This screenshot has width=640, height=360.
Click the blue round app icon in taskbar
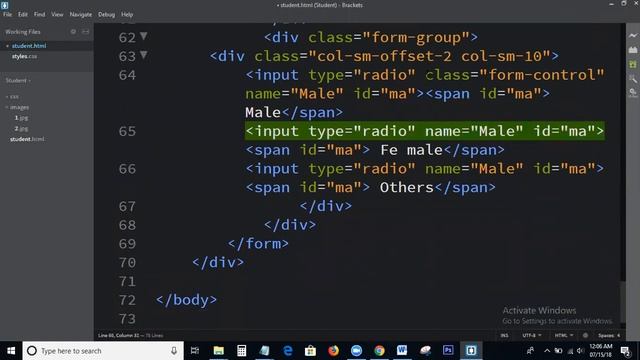(356, 351)
